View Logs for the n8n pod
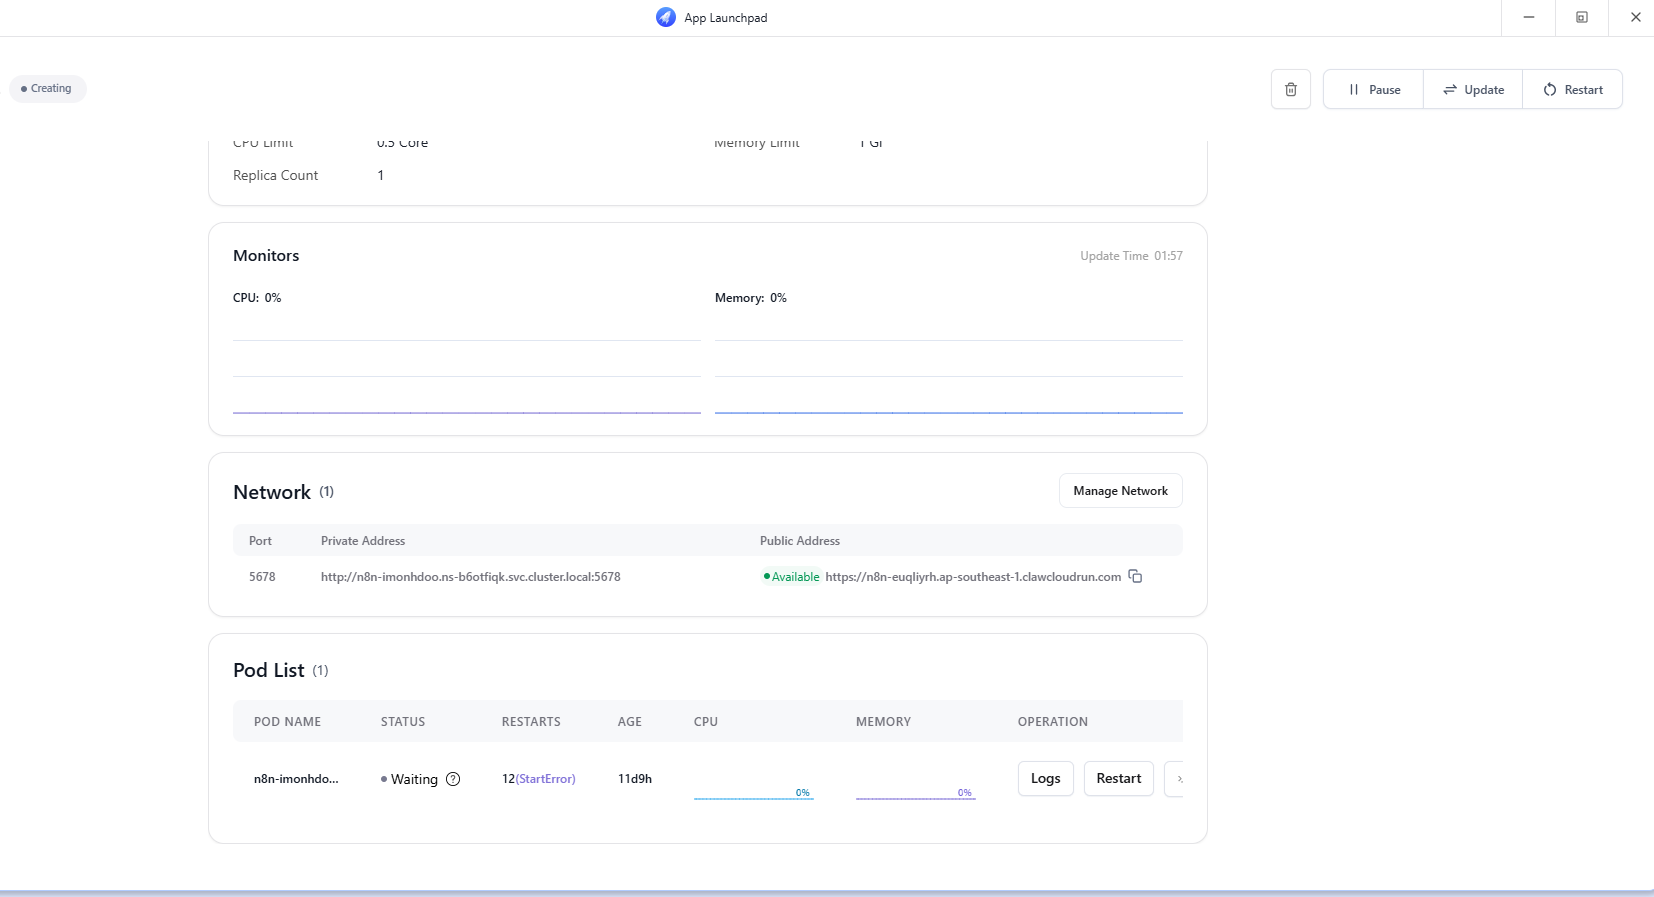The height and width of the screenshot is (897, 1654). tap(1045, 779)
